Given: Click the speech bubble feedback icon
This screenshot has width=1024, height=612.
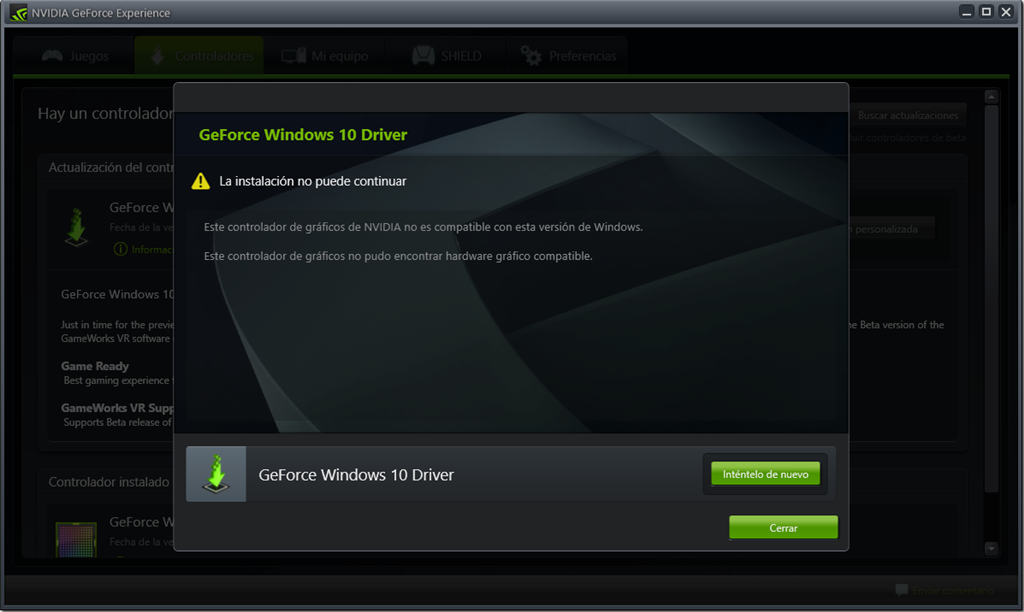Looking at the screenshot, I should click(901, 590).
